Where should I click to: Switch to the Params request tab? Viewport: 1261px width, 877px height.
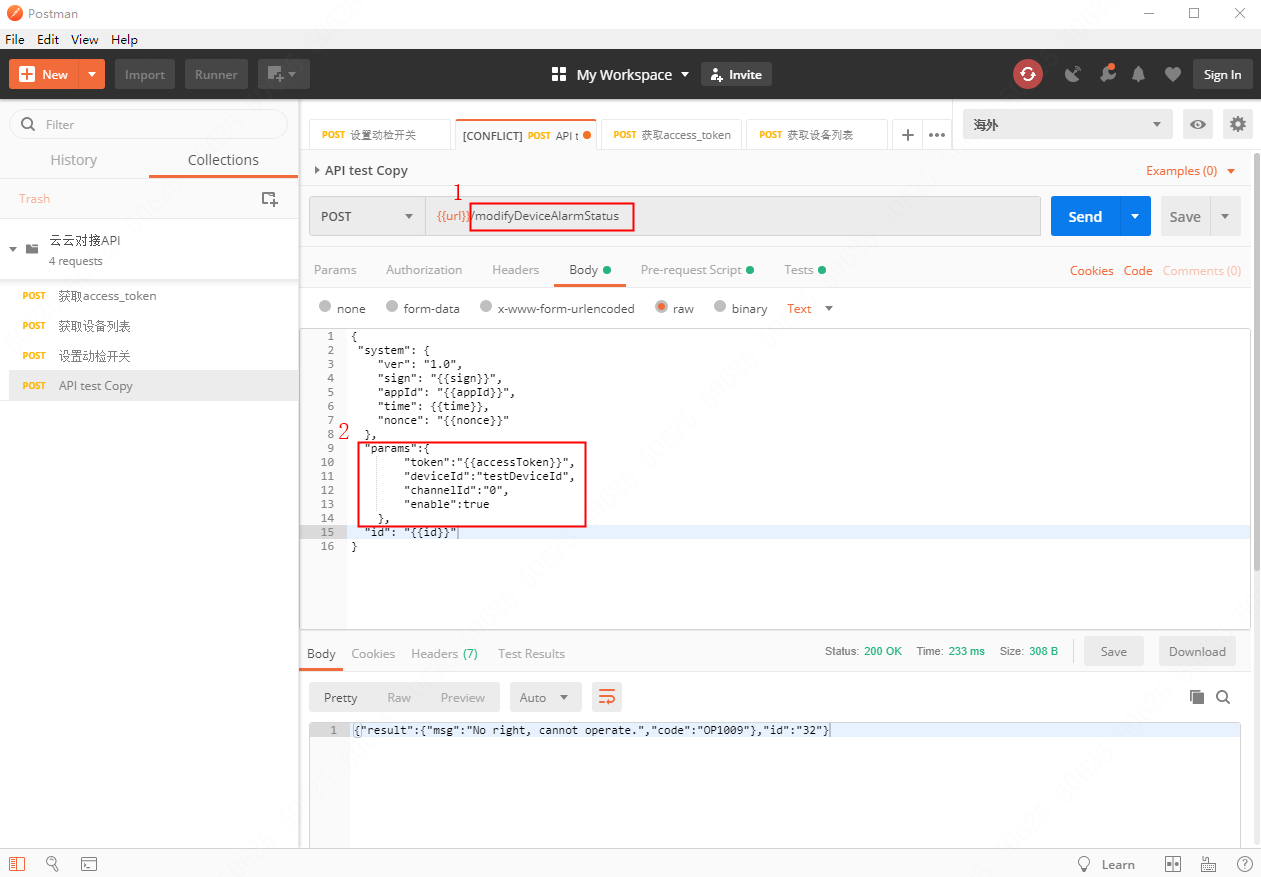(335, 270)
